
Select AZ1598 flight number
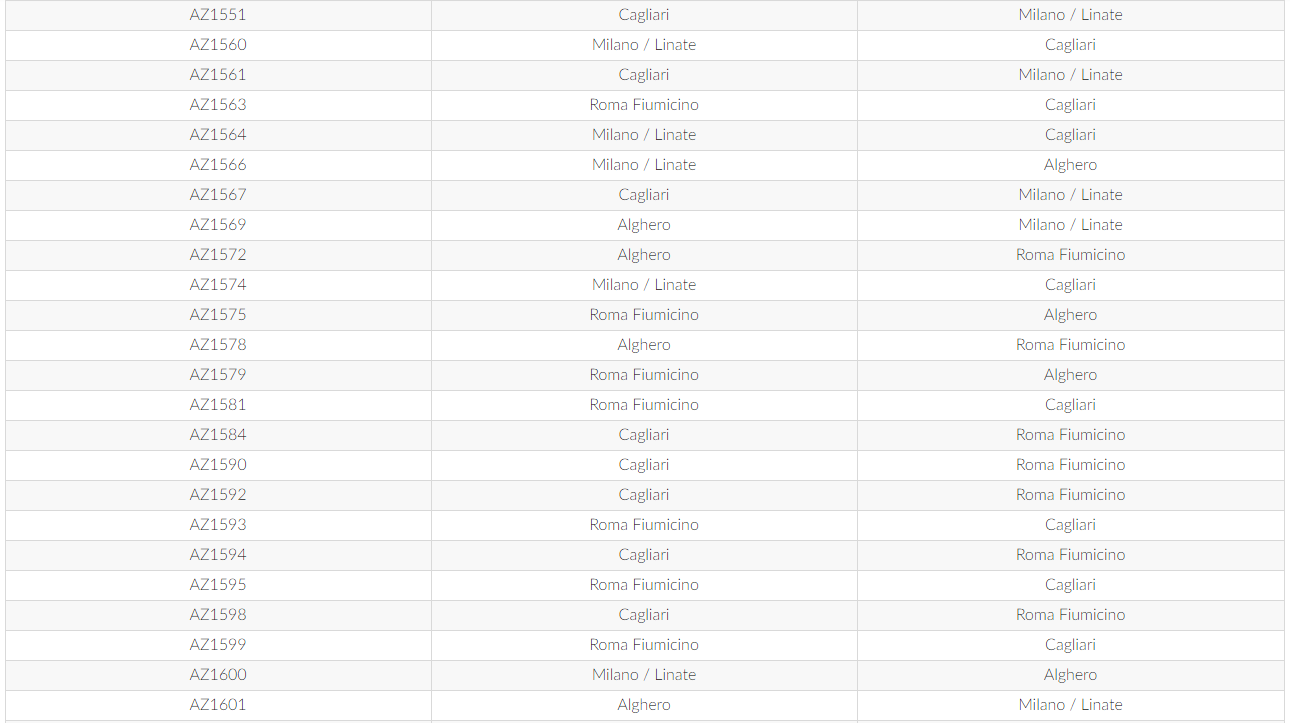[x=218, y=615]
